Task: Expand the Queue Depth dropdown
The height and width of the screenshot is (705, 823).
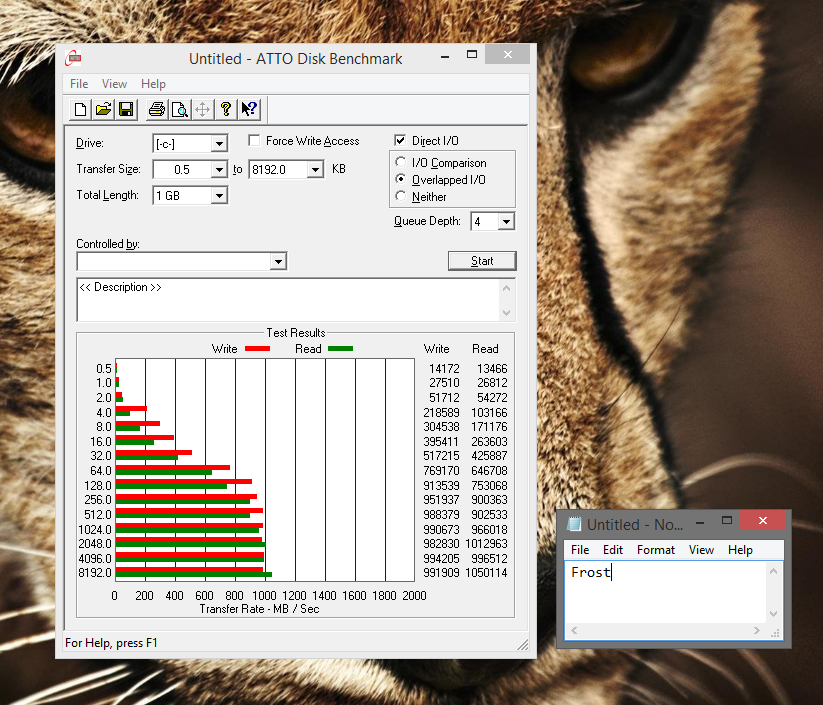Action: pyautogui.click(x=506, y=222)
